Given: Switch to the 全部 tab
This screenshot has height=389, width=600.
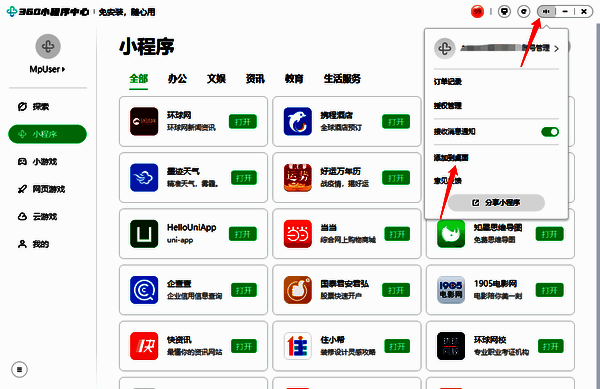Looking at the screenshot, I should point(139,79).
